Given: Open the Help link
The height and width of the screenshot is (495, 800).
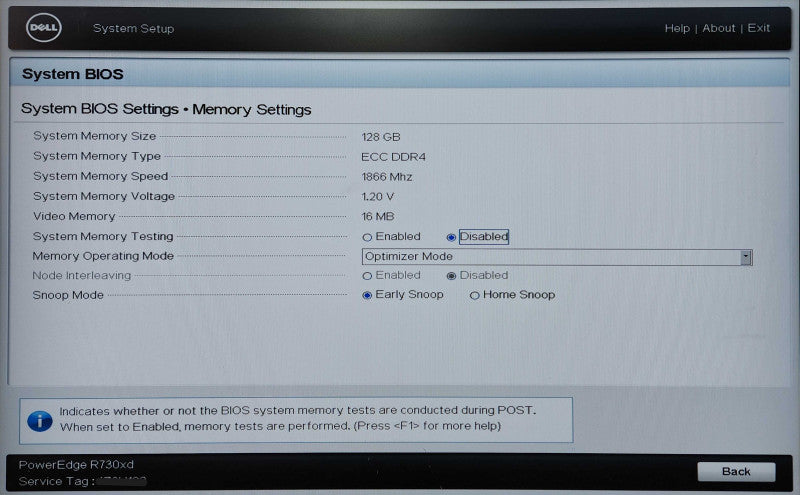Looking at the screenshot, I should tap(677, 29).
